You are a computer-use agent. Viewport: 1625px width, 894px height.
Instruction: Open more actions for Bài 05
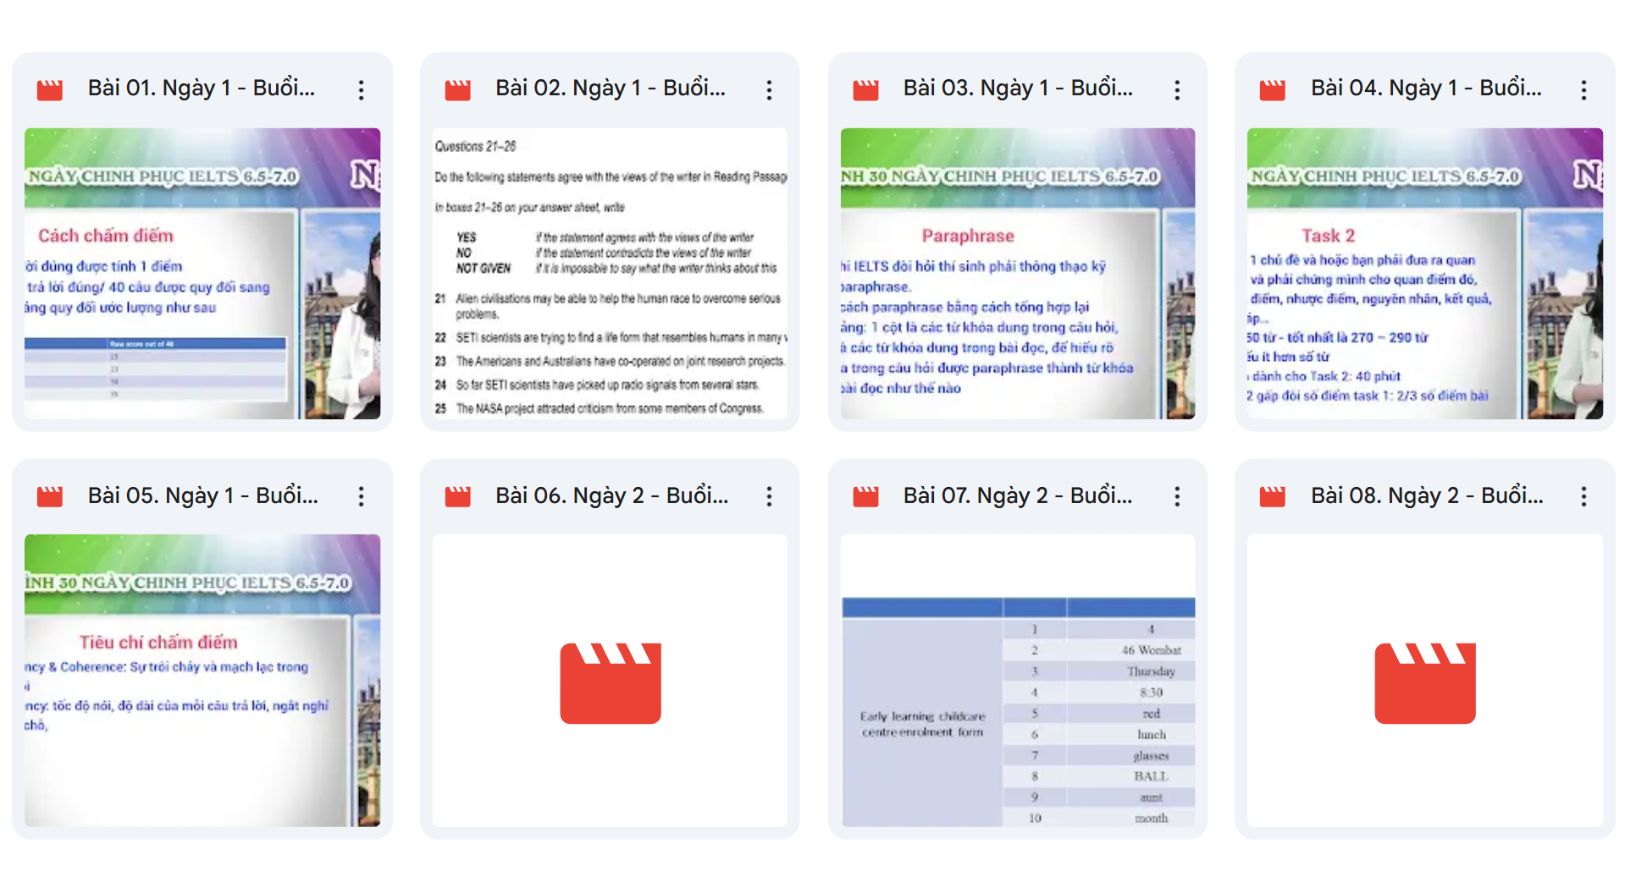(x=361, y=496)
